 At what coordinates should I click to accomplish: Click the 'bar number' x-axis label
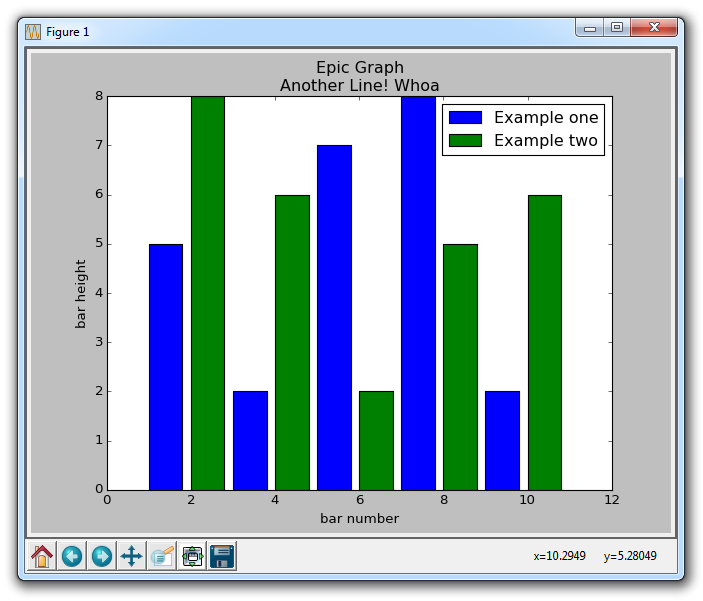[x=359, y=518]
